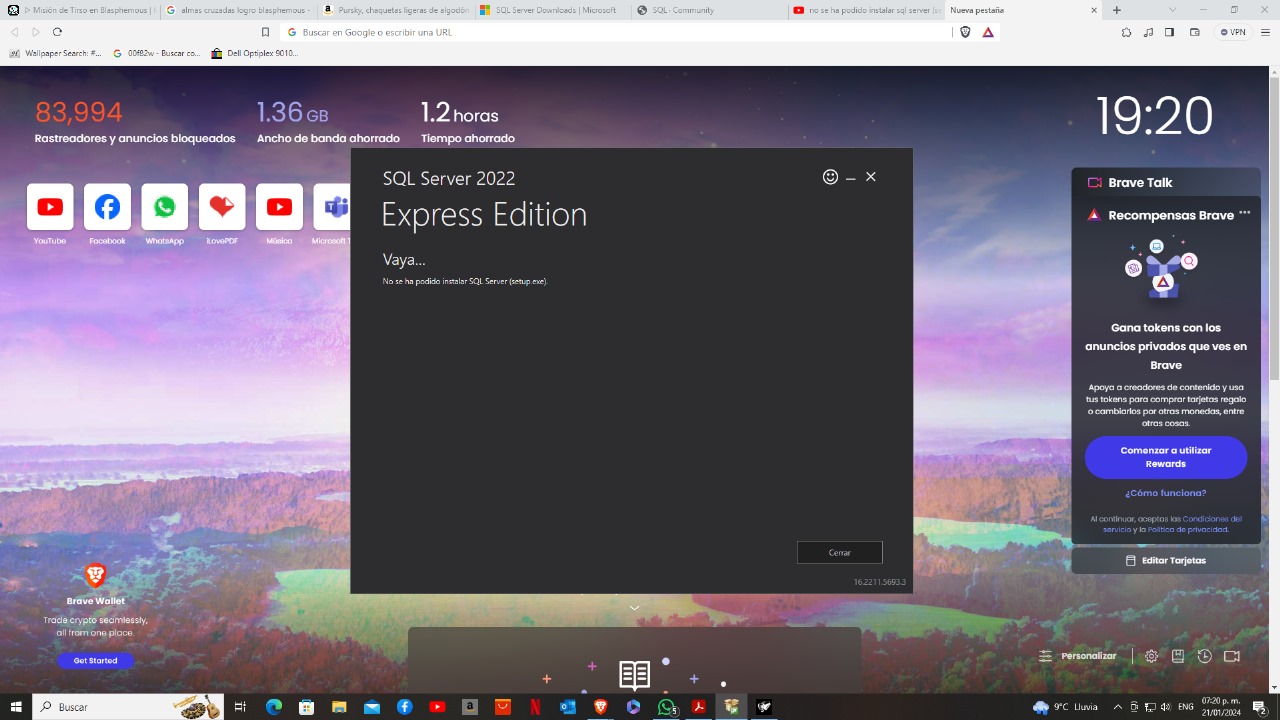The image size is (1280, 720).
Task: Open the music playlist icon in toolbar
Action: pyautogui.click(x=1148, y=32)
